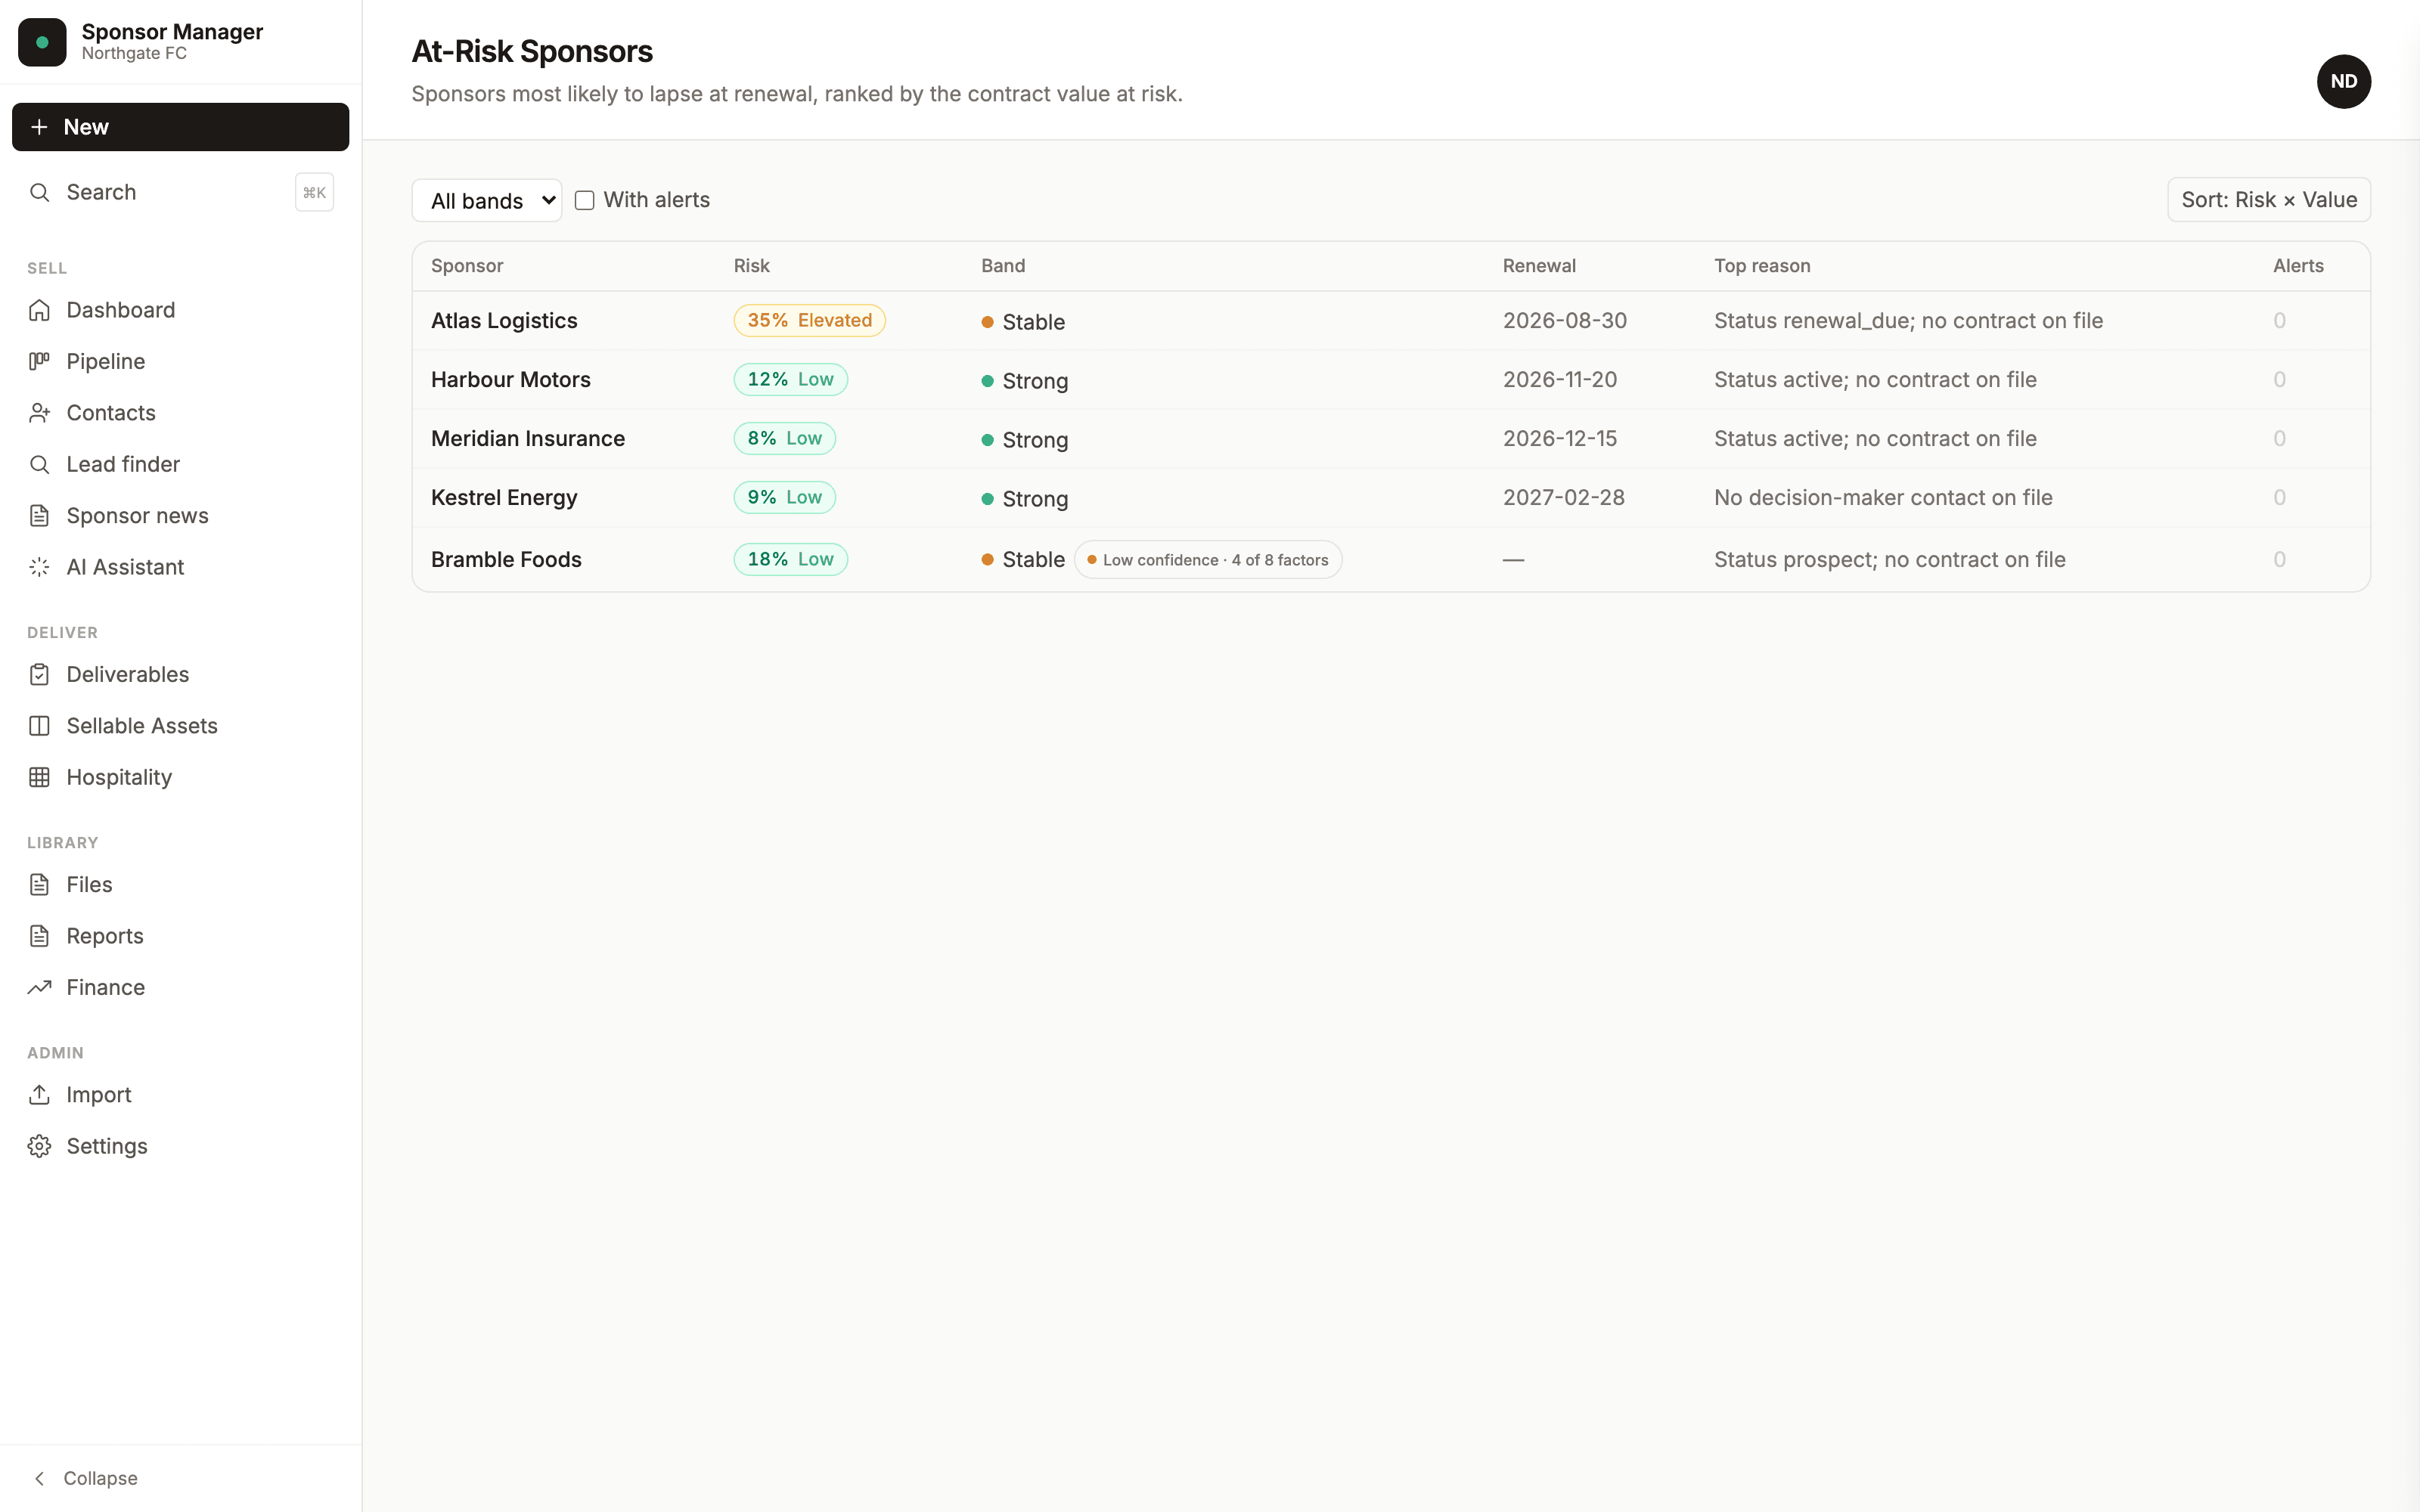Click the Low confidence 4 of 8 factors pill
Screen dimensions: 2420x1512
1208,560
